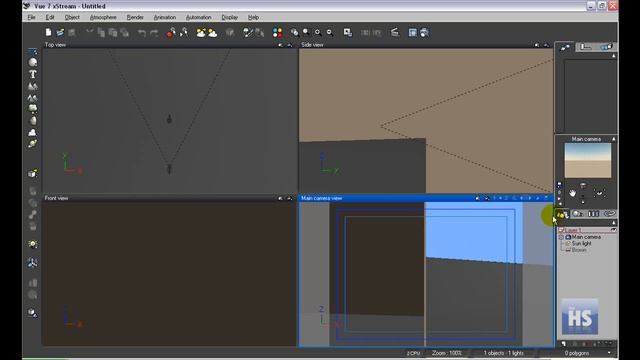
Task: Click the hand pan camera control
Action: point(572,193)
